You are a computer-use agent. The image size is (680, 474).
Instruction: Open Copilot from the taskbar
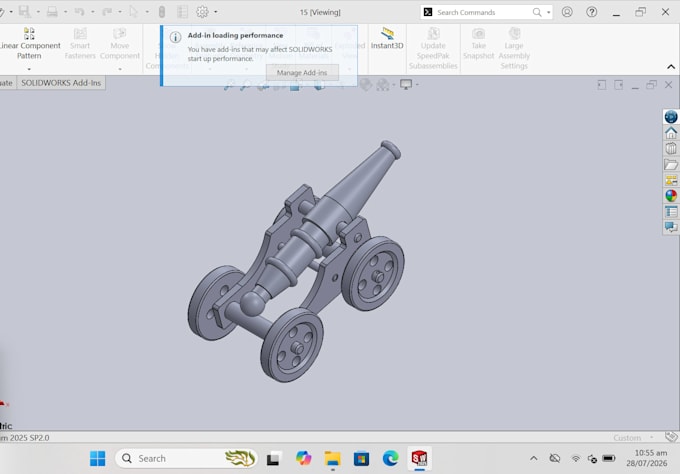pos(303,458)
